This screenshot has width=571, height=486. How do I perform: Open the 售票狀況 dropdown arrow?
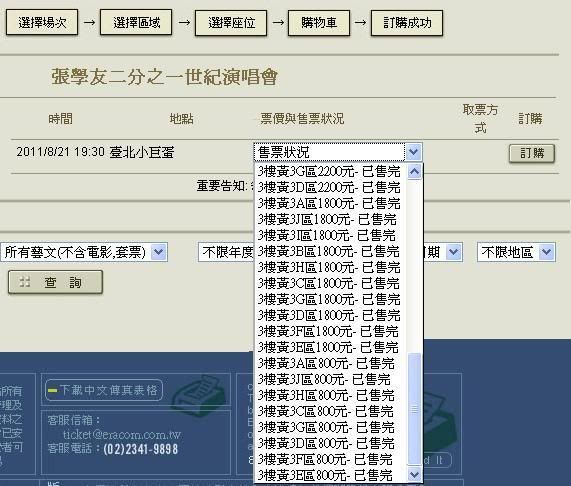pyautogui.click(x=413, y=152)
